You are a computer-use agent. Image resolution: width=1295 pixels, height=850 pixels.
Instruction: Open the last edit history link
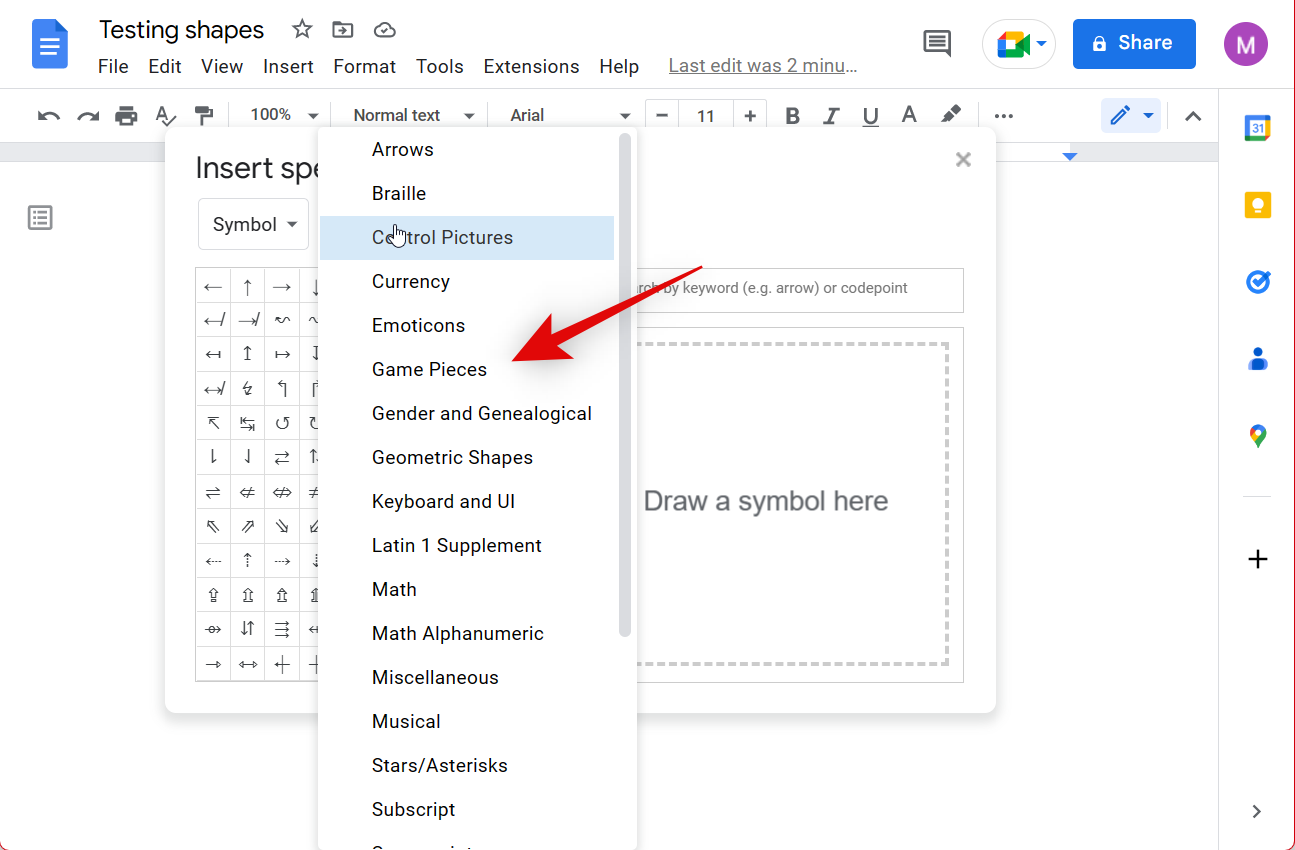tap(763, 66)
